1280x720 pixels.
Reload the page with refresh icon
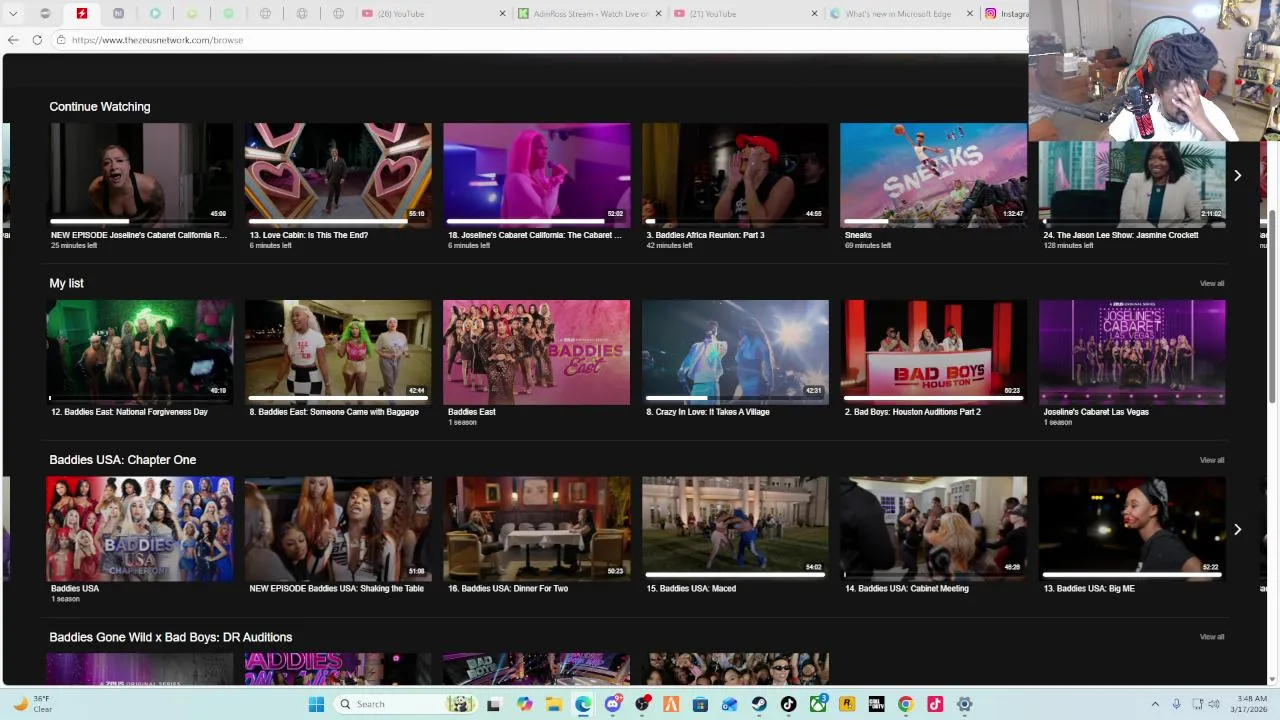[x=37, y=40]
